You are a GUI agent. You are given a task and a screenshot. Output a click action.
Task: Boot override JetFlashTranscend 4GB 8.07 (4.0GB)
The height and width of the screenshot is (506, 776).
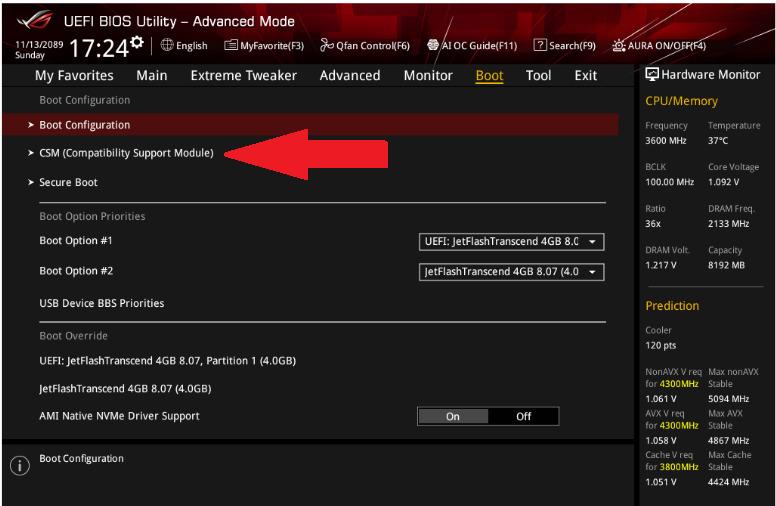point(125,389)
